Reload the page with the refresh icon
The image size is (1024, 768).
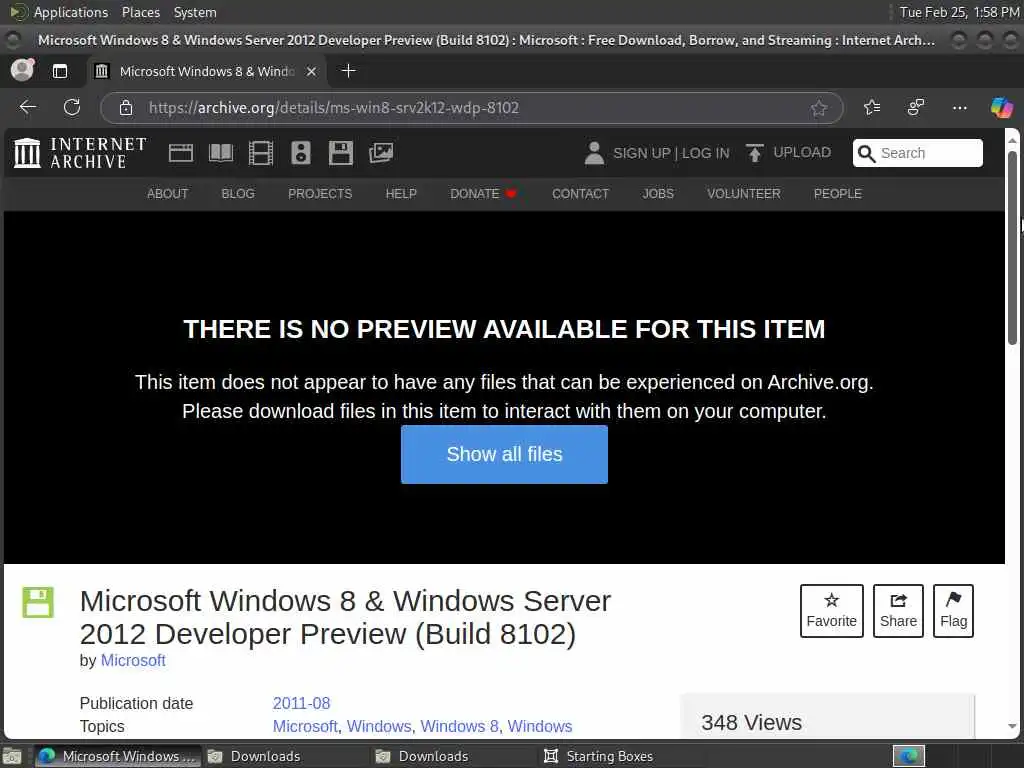[x=72, y=107]
